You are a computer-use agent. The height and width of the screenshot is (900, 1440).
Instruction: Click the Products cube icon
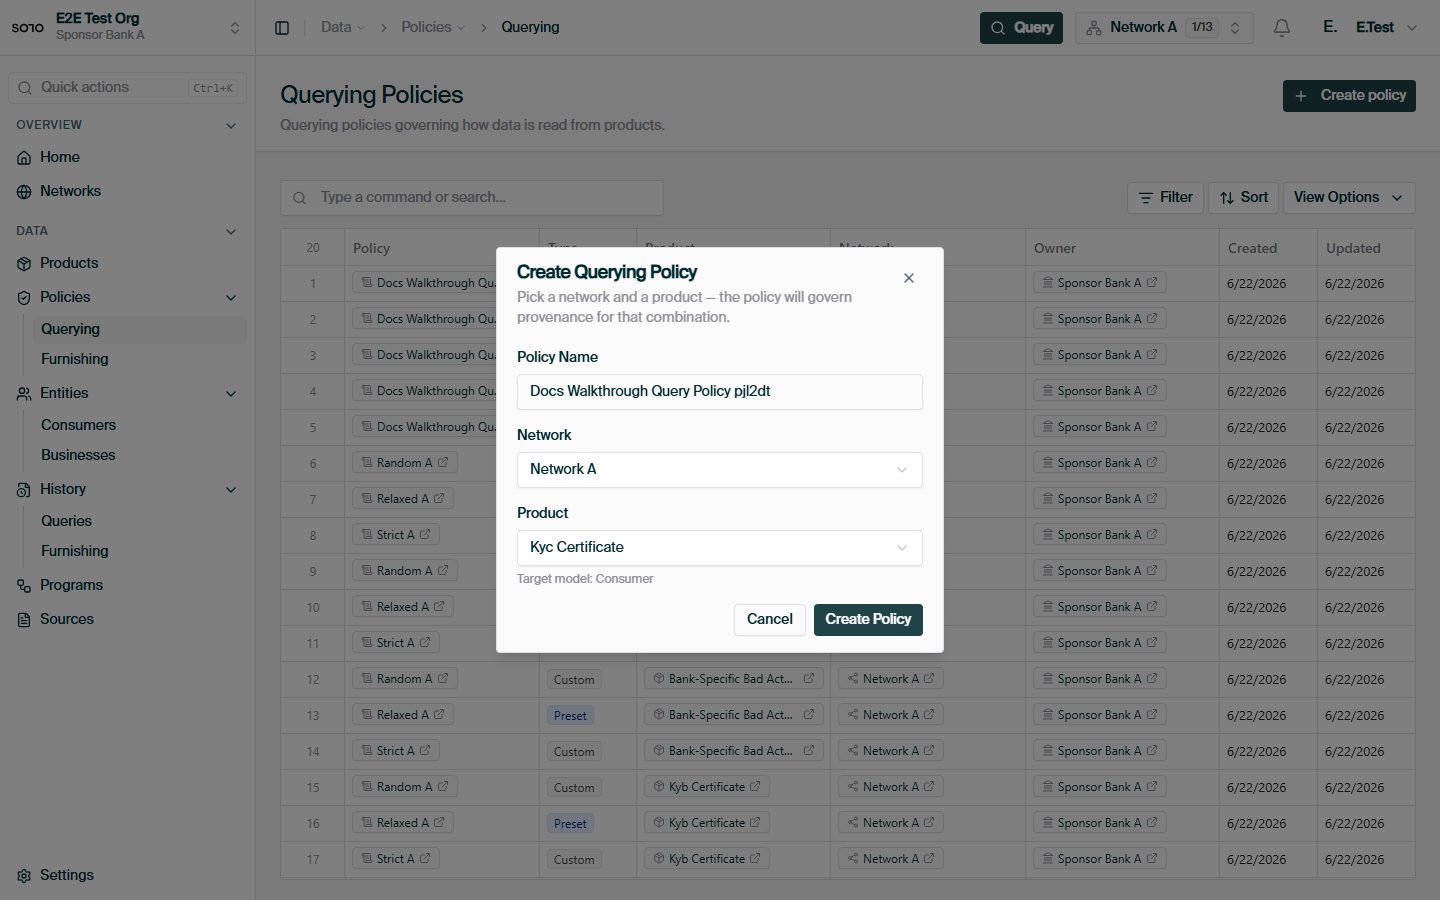24,264
